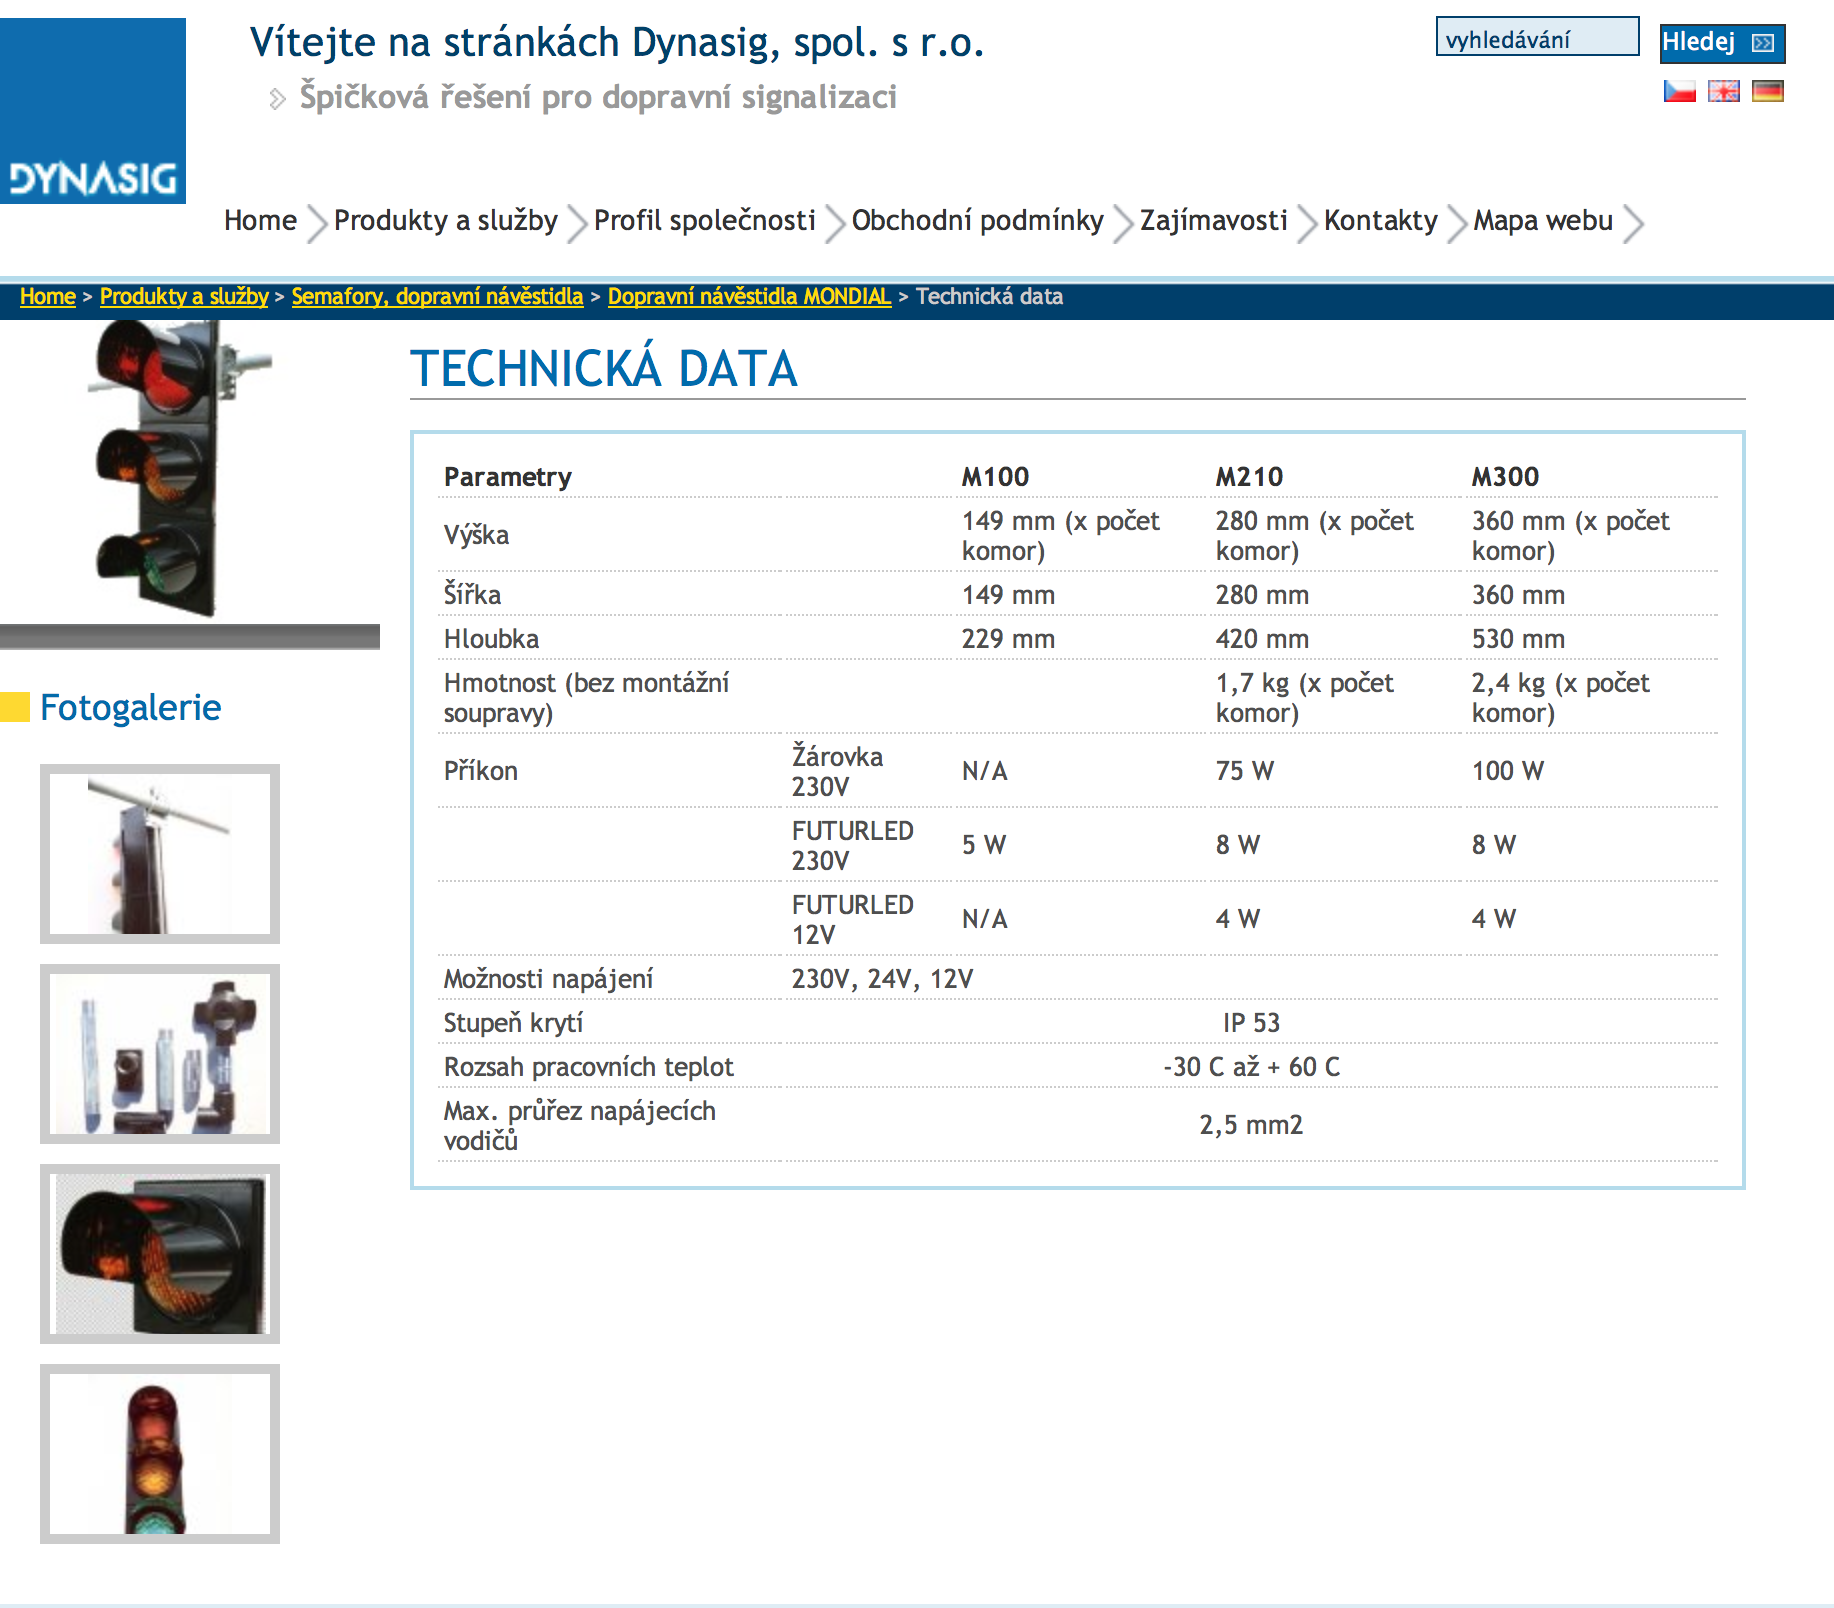Click the Hledej search button

[1720, 43]
